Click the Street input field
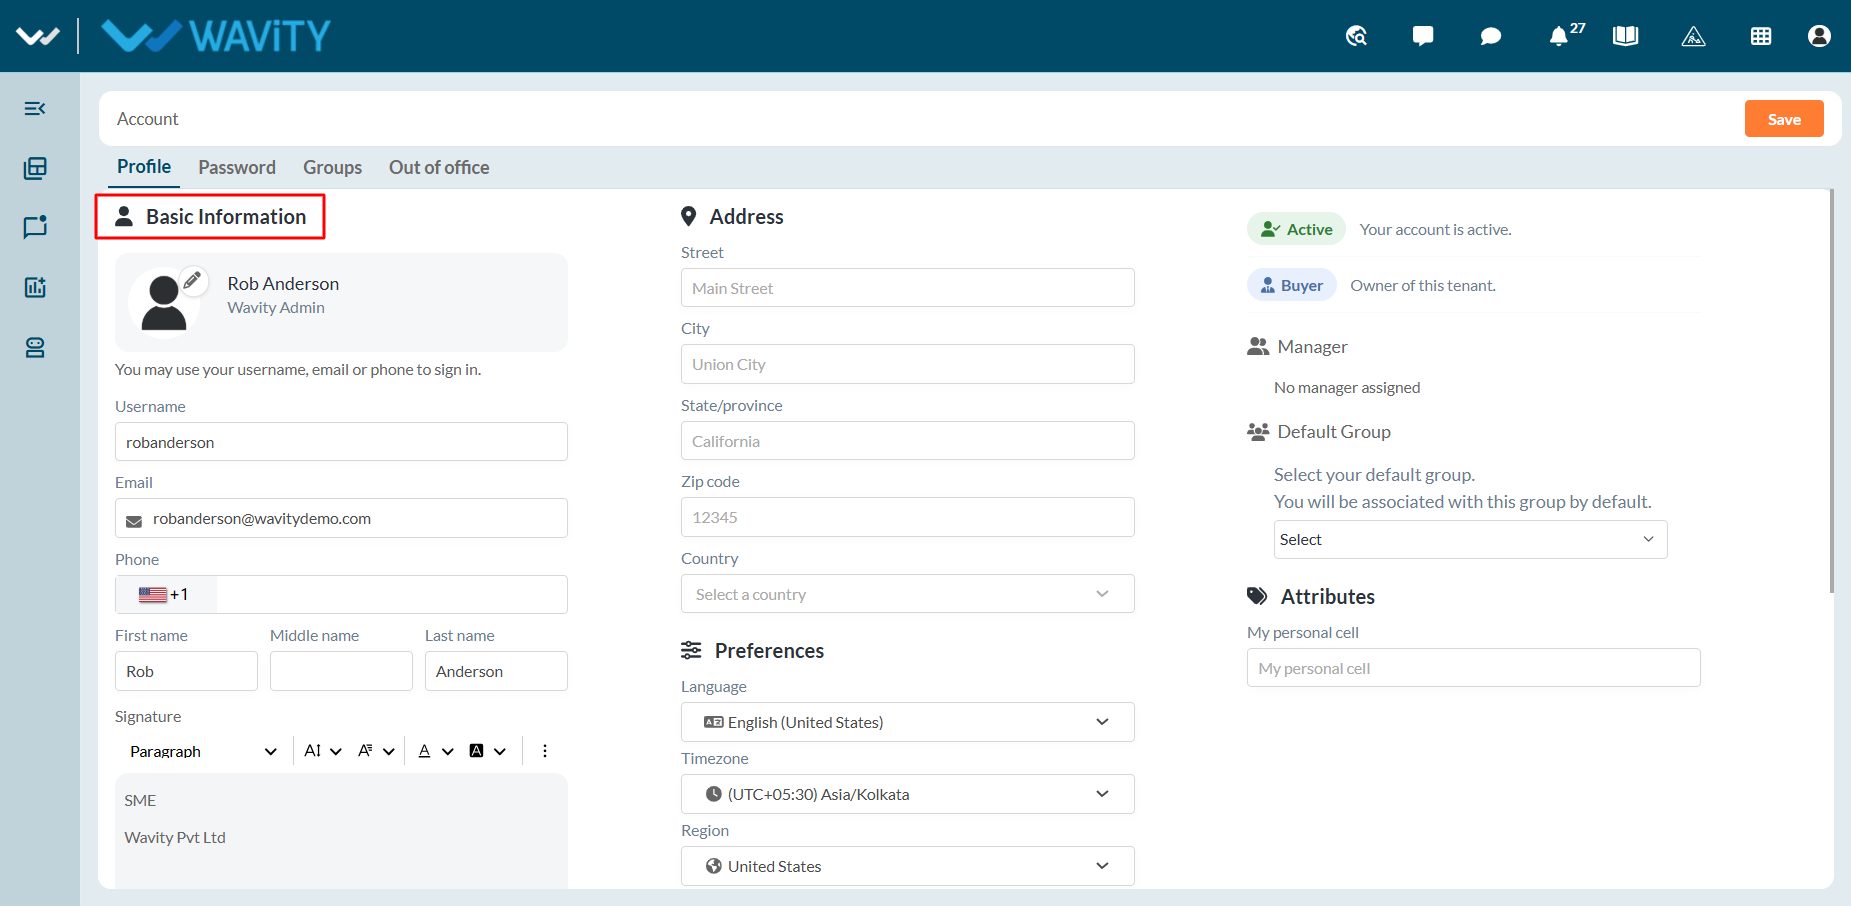1851x906 pixels. click(908, 288)
